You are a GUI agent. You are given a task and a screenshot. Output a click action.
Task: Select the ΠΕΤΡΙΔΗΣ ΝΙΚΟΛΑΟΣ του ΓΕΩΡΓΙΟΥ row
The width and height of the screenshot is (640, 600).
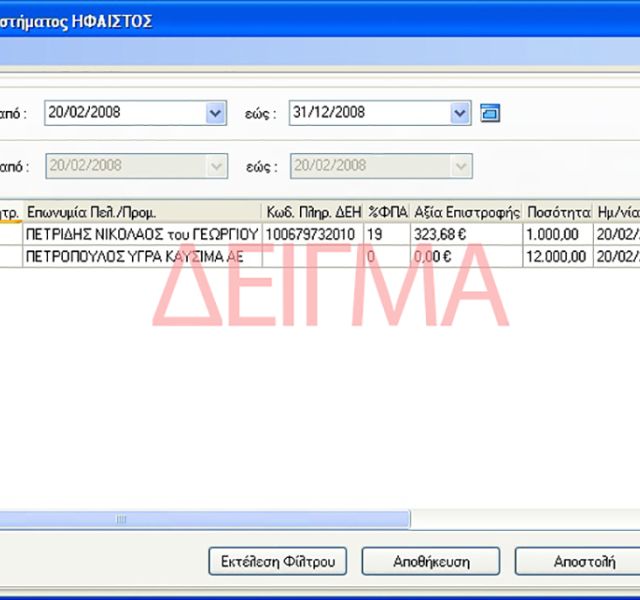pos(142,234)
